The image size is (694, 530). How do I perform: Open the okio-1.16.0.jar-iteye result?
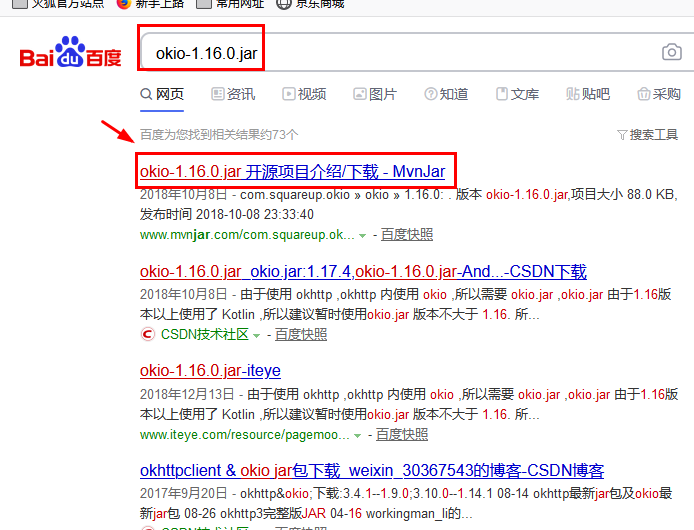(x=210, y=371)
